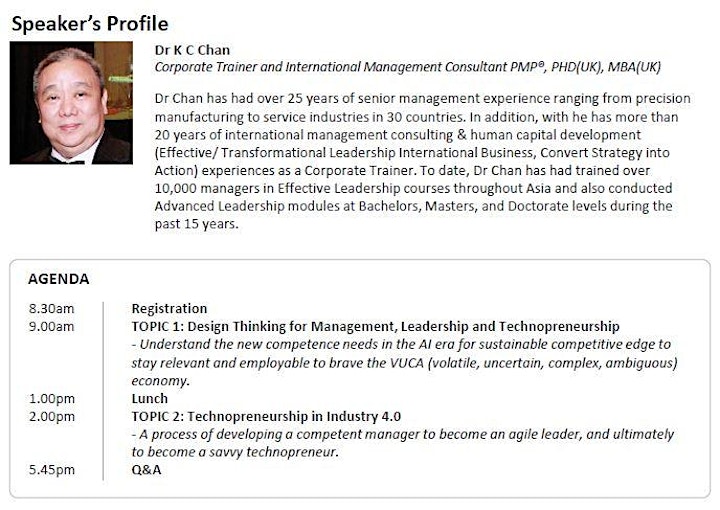
Task: Click the Q&A agenda item
Action: (146, 470)
